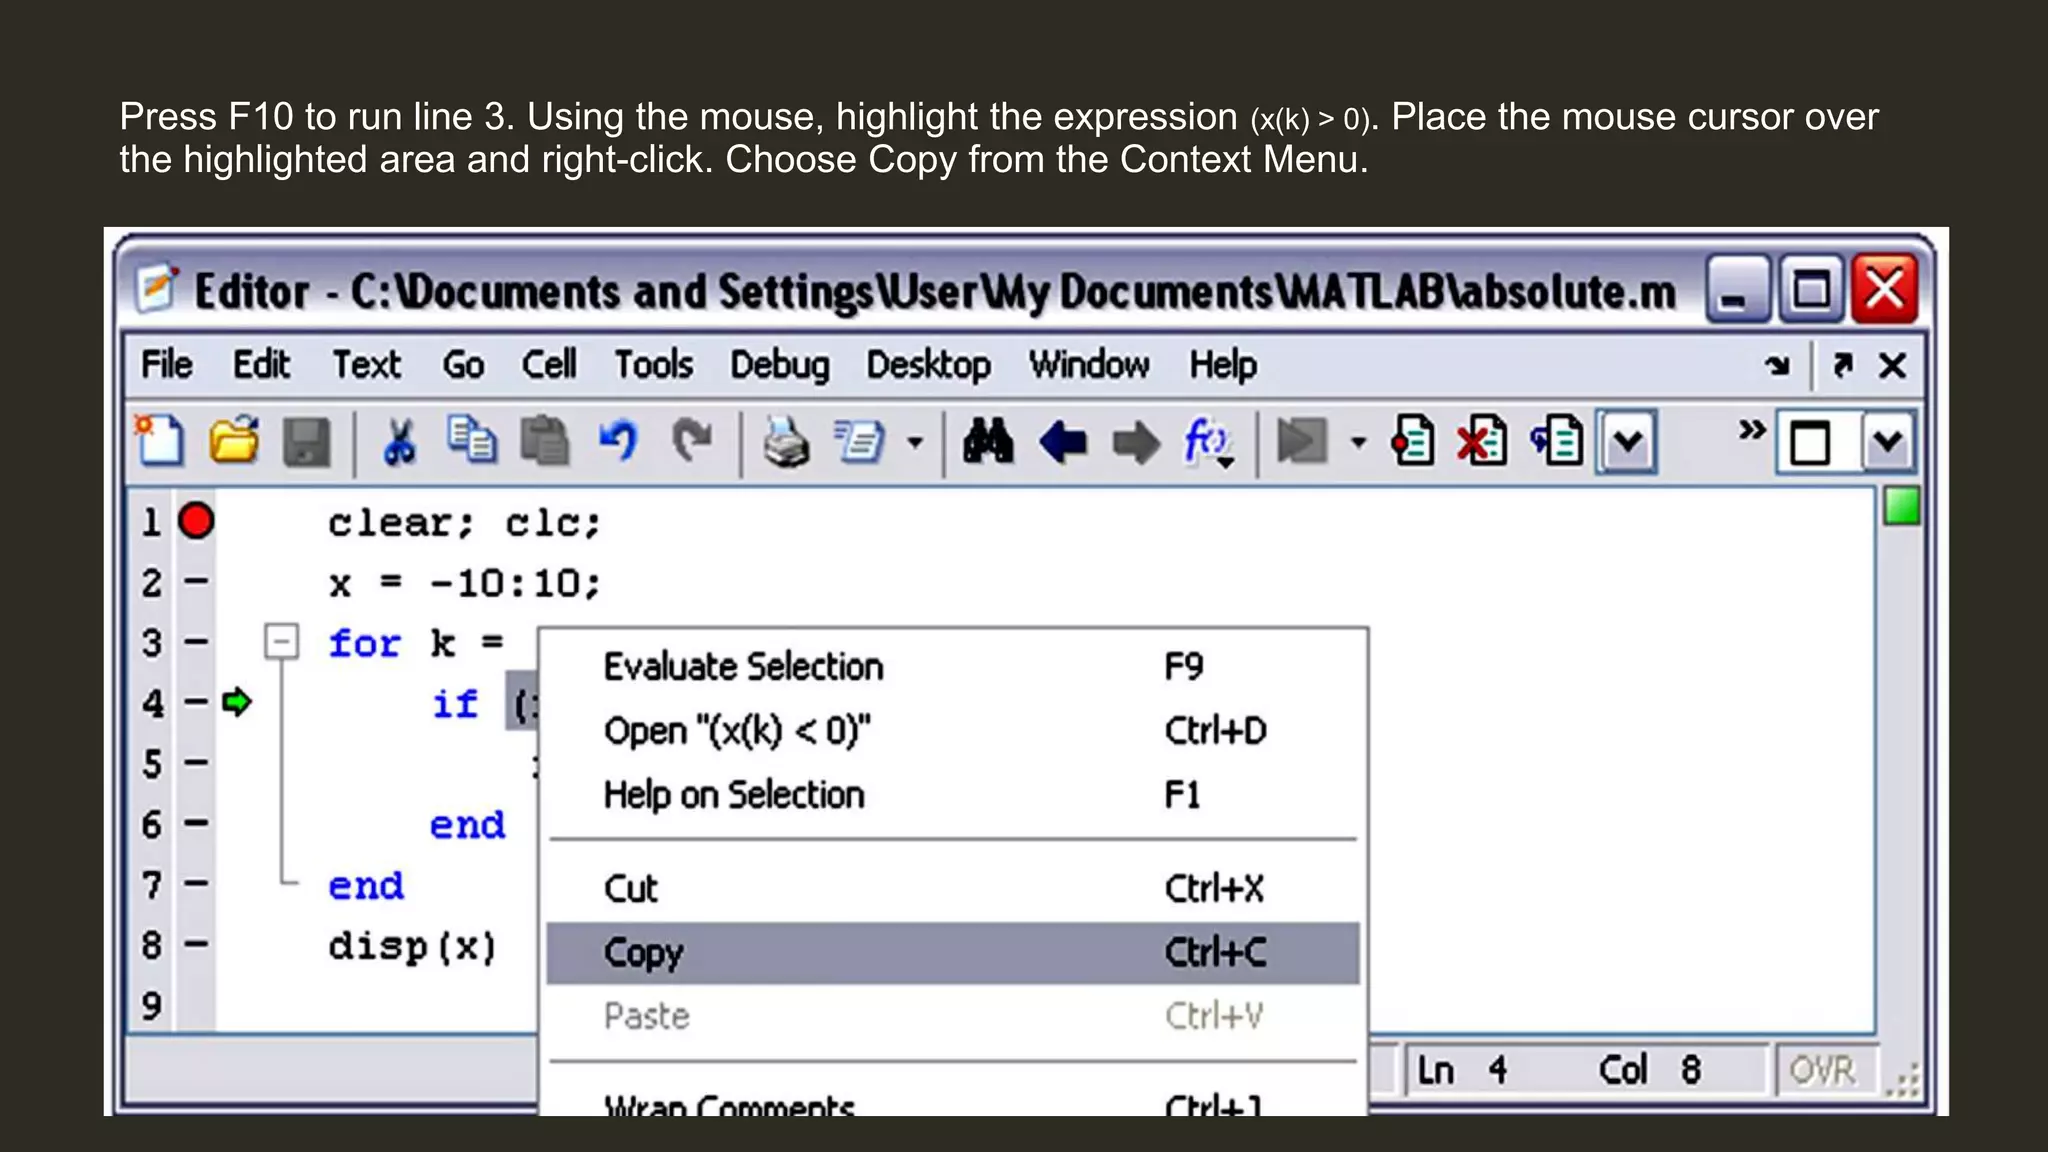Click the Ln 4 status bar field

(1462, 1071)
